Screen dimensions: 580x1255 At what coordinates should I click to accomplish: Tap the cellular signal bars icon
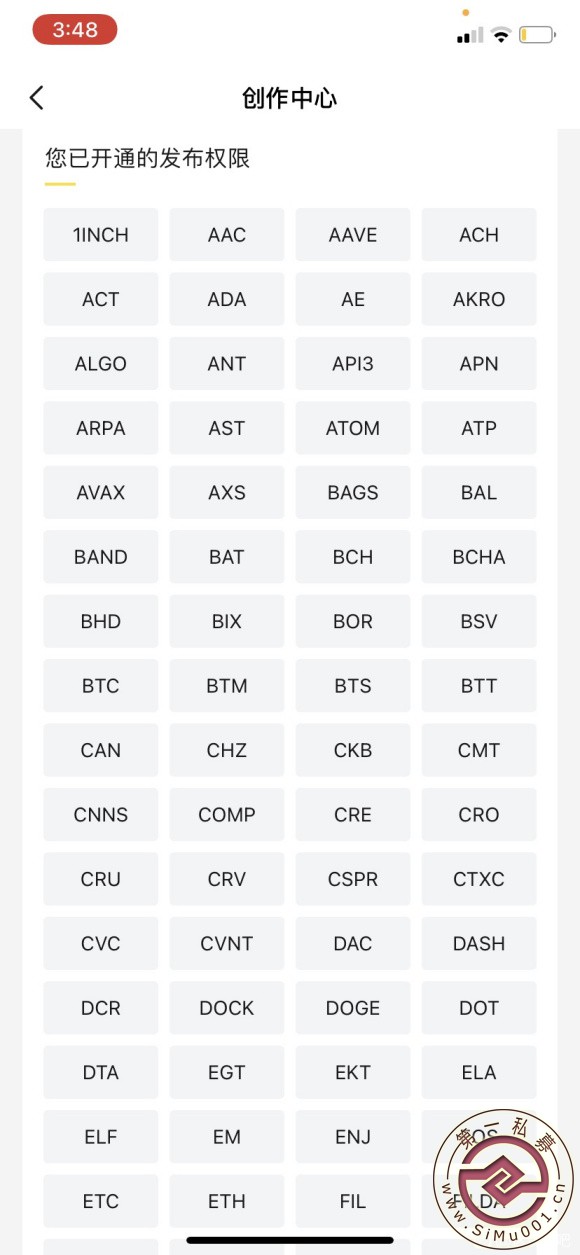[469, 35]
